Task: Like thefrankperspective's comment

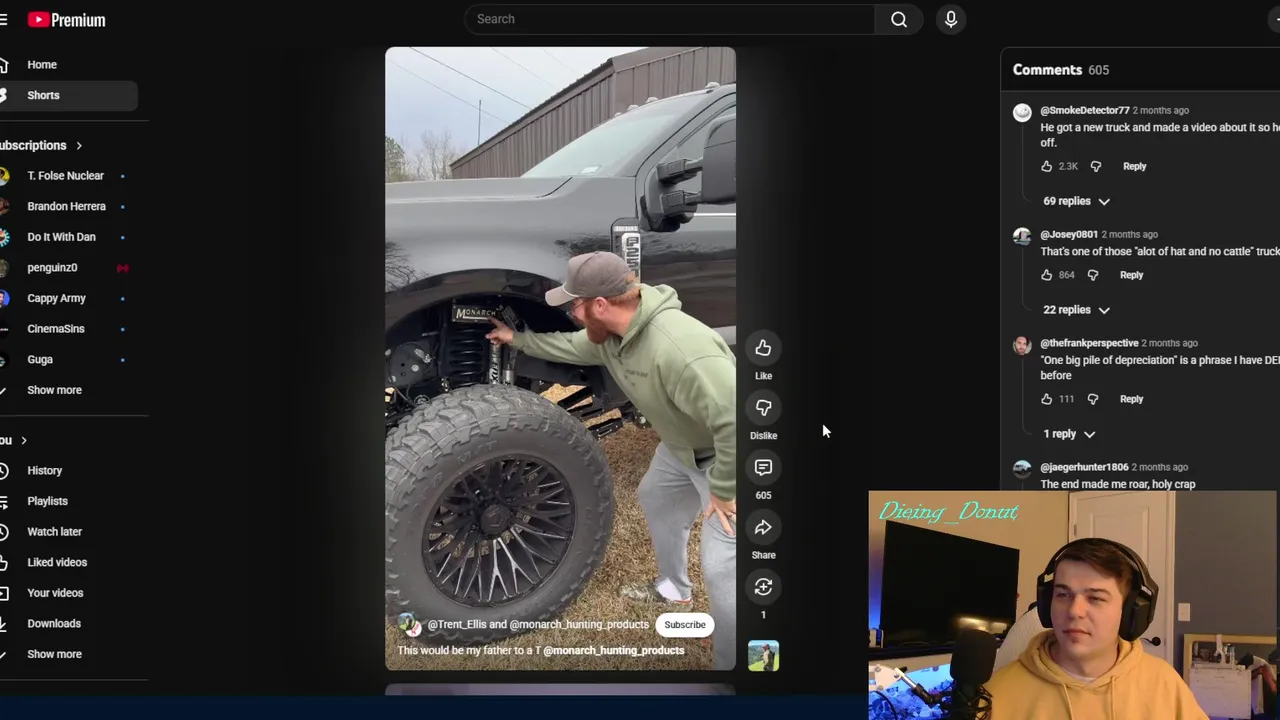Action: tap(1046, 399)
